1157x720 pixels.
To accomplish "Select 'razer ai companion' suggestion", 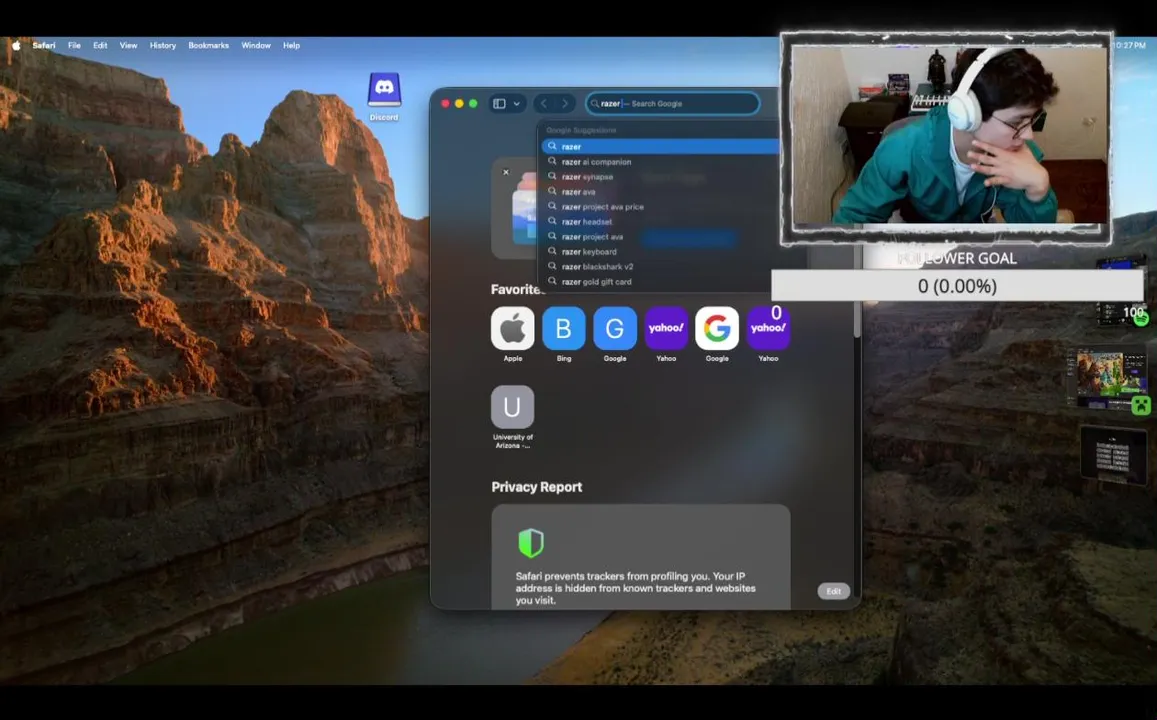I will [660, 162].
